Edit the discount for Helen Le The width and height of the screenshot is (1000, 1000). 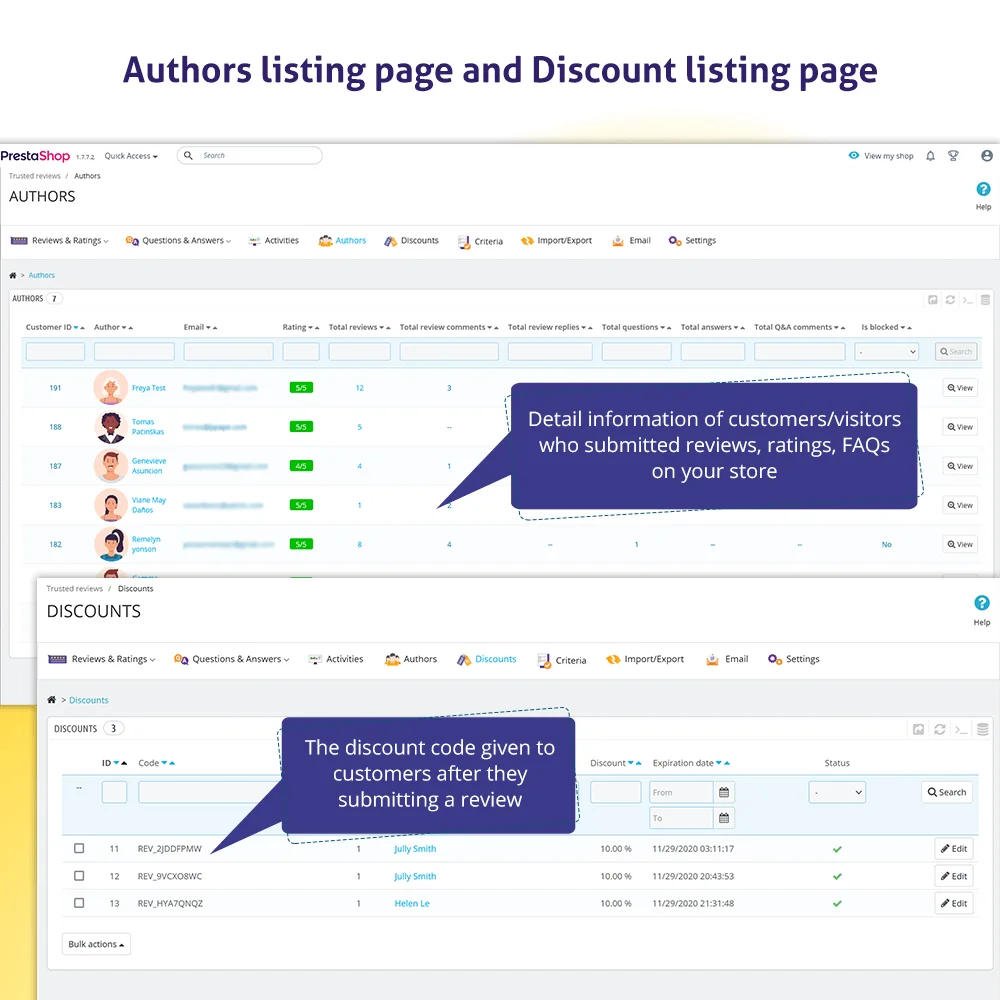pyautogui.click(x=953, y=903)
